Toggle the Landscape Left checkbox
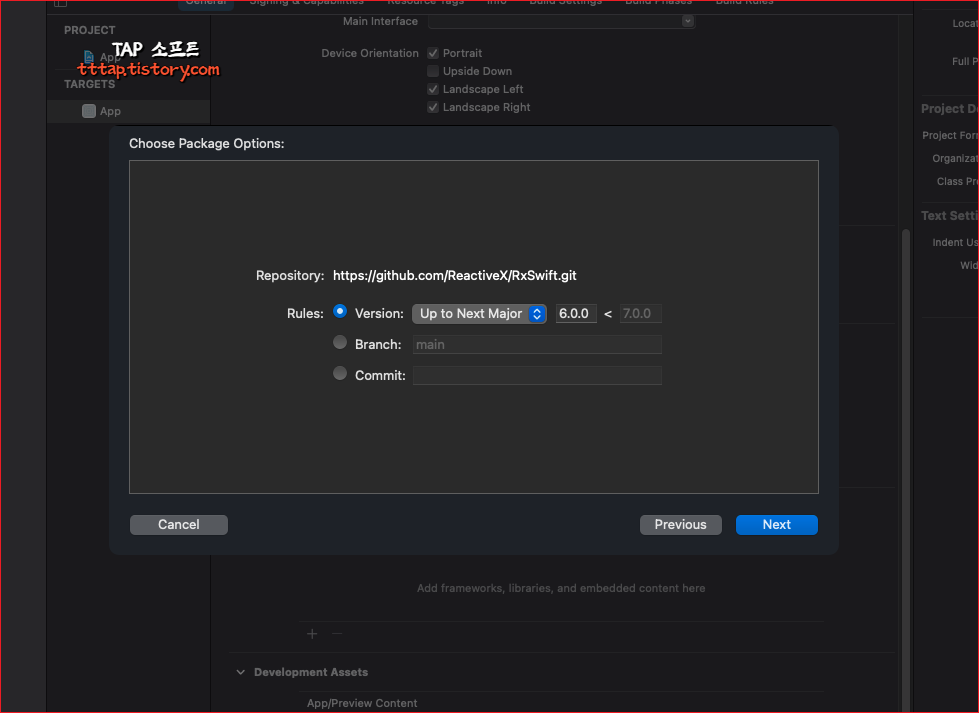Screen dimensions: 979x713 pos(433,89)
